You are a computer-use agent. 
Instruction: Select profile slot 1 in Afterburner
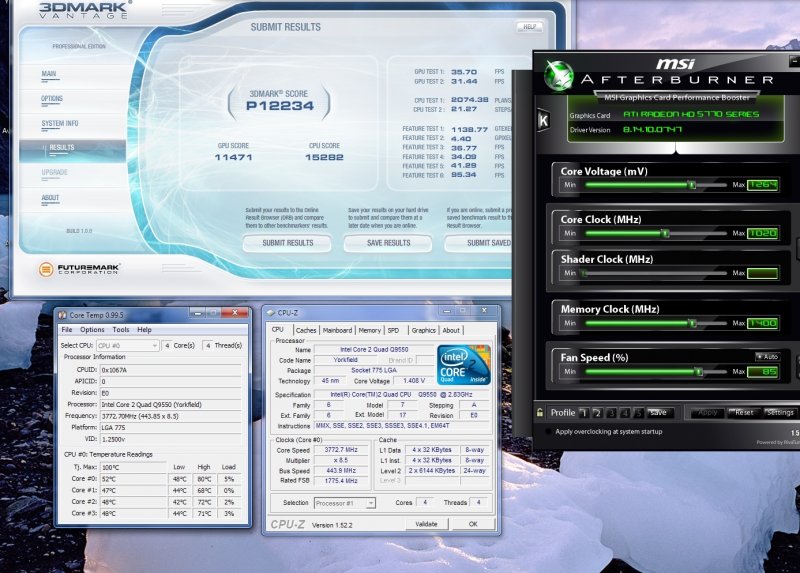[584, 412]
